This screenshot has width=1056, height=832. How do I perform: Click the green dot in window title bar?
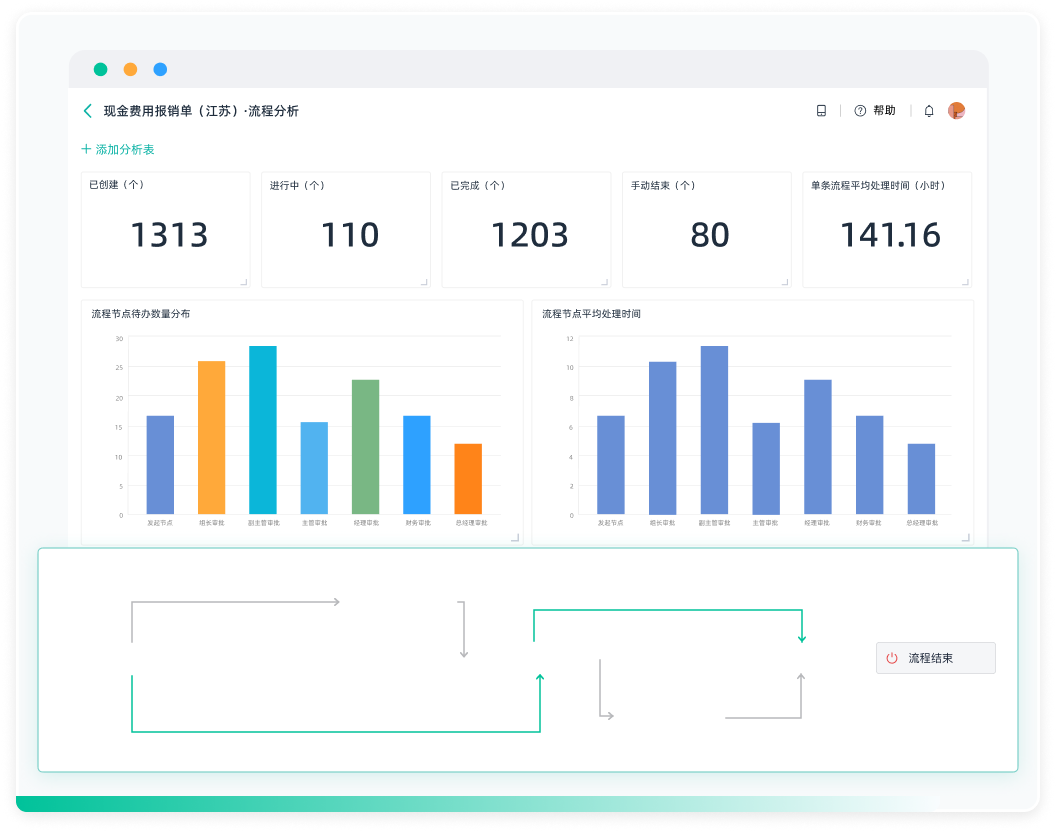point(101,70)
